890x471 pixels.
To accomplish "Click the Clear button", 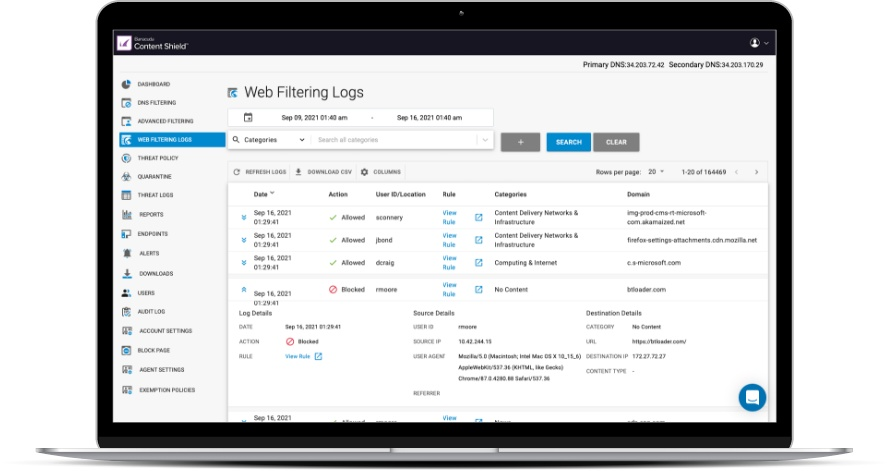I will point(616,142).
